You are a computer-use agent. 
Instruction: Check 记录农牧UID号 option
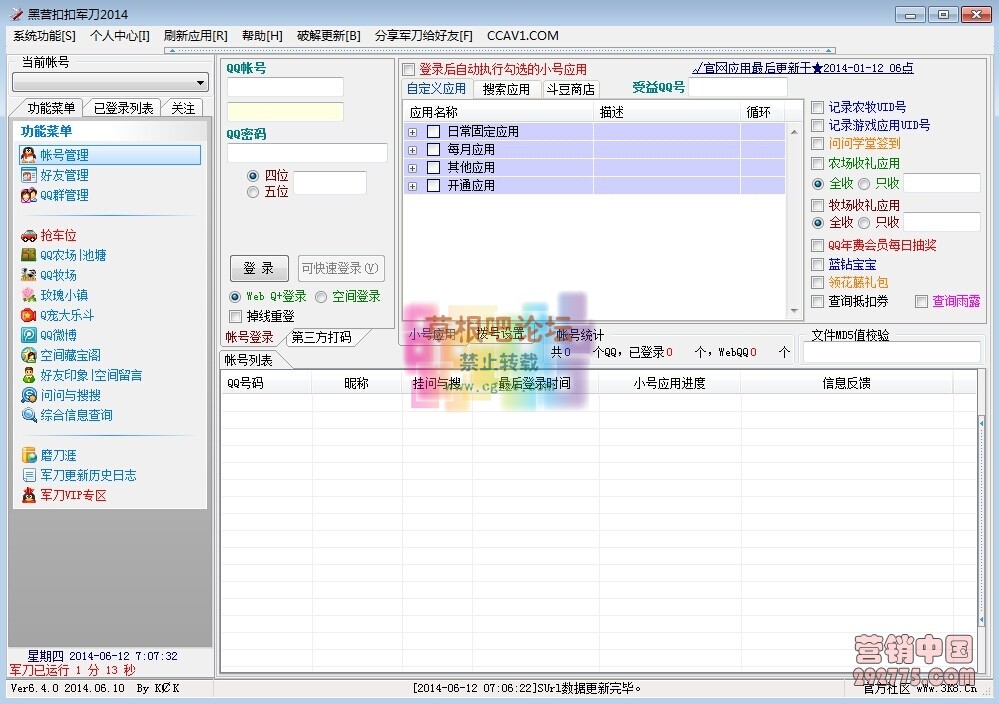[x=818, y=107]
